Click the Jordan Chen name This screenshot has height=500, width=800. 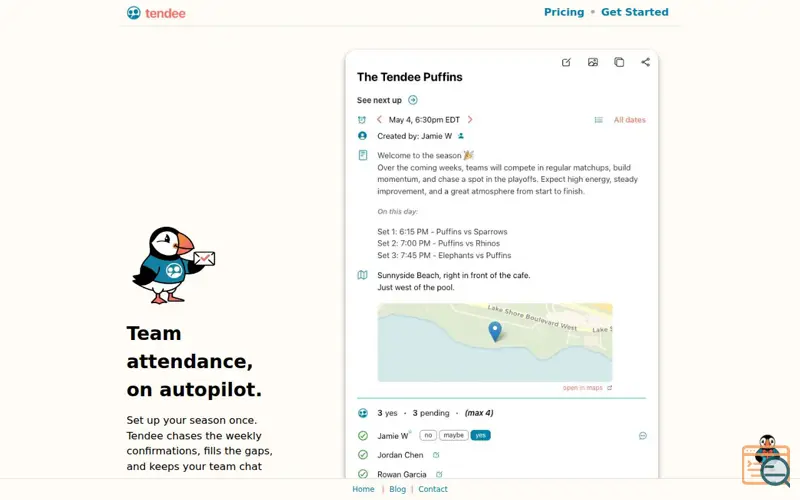tap(401, 455)
